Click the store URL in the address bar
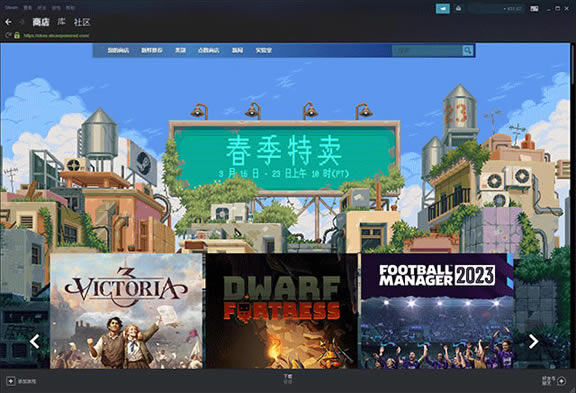Viewport: 576px width, 393px height. coord(57,36)
